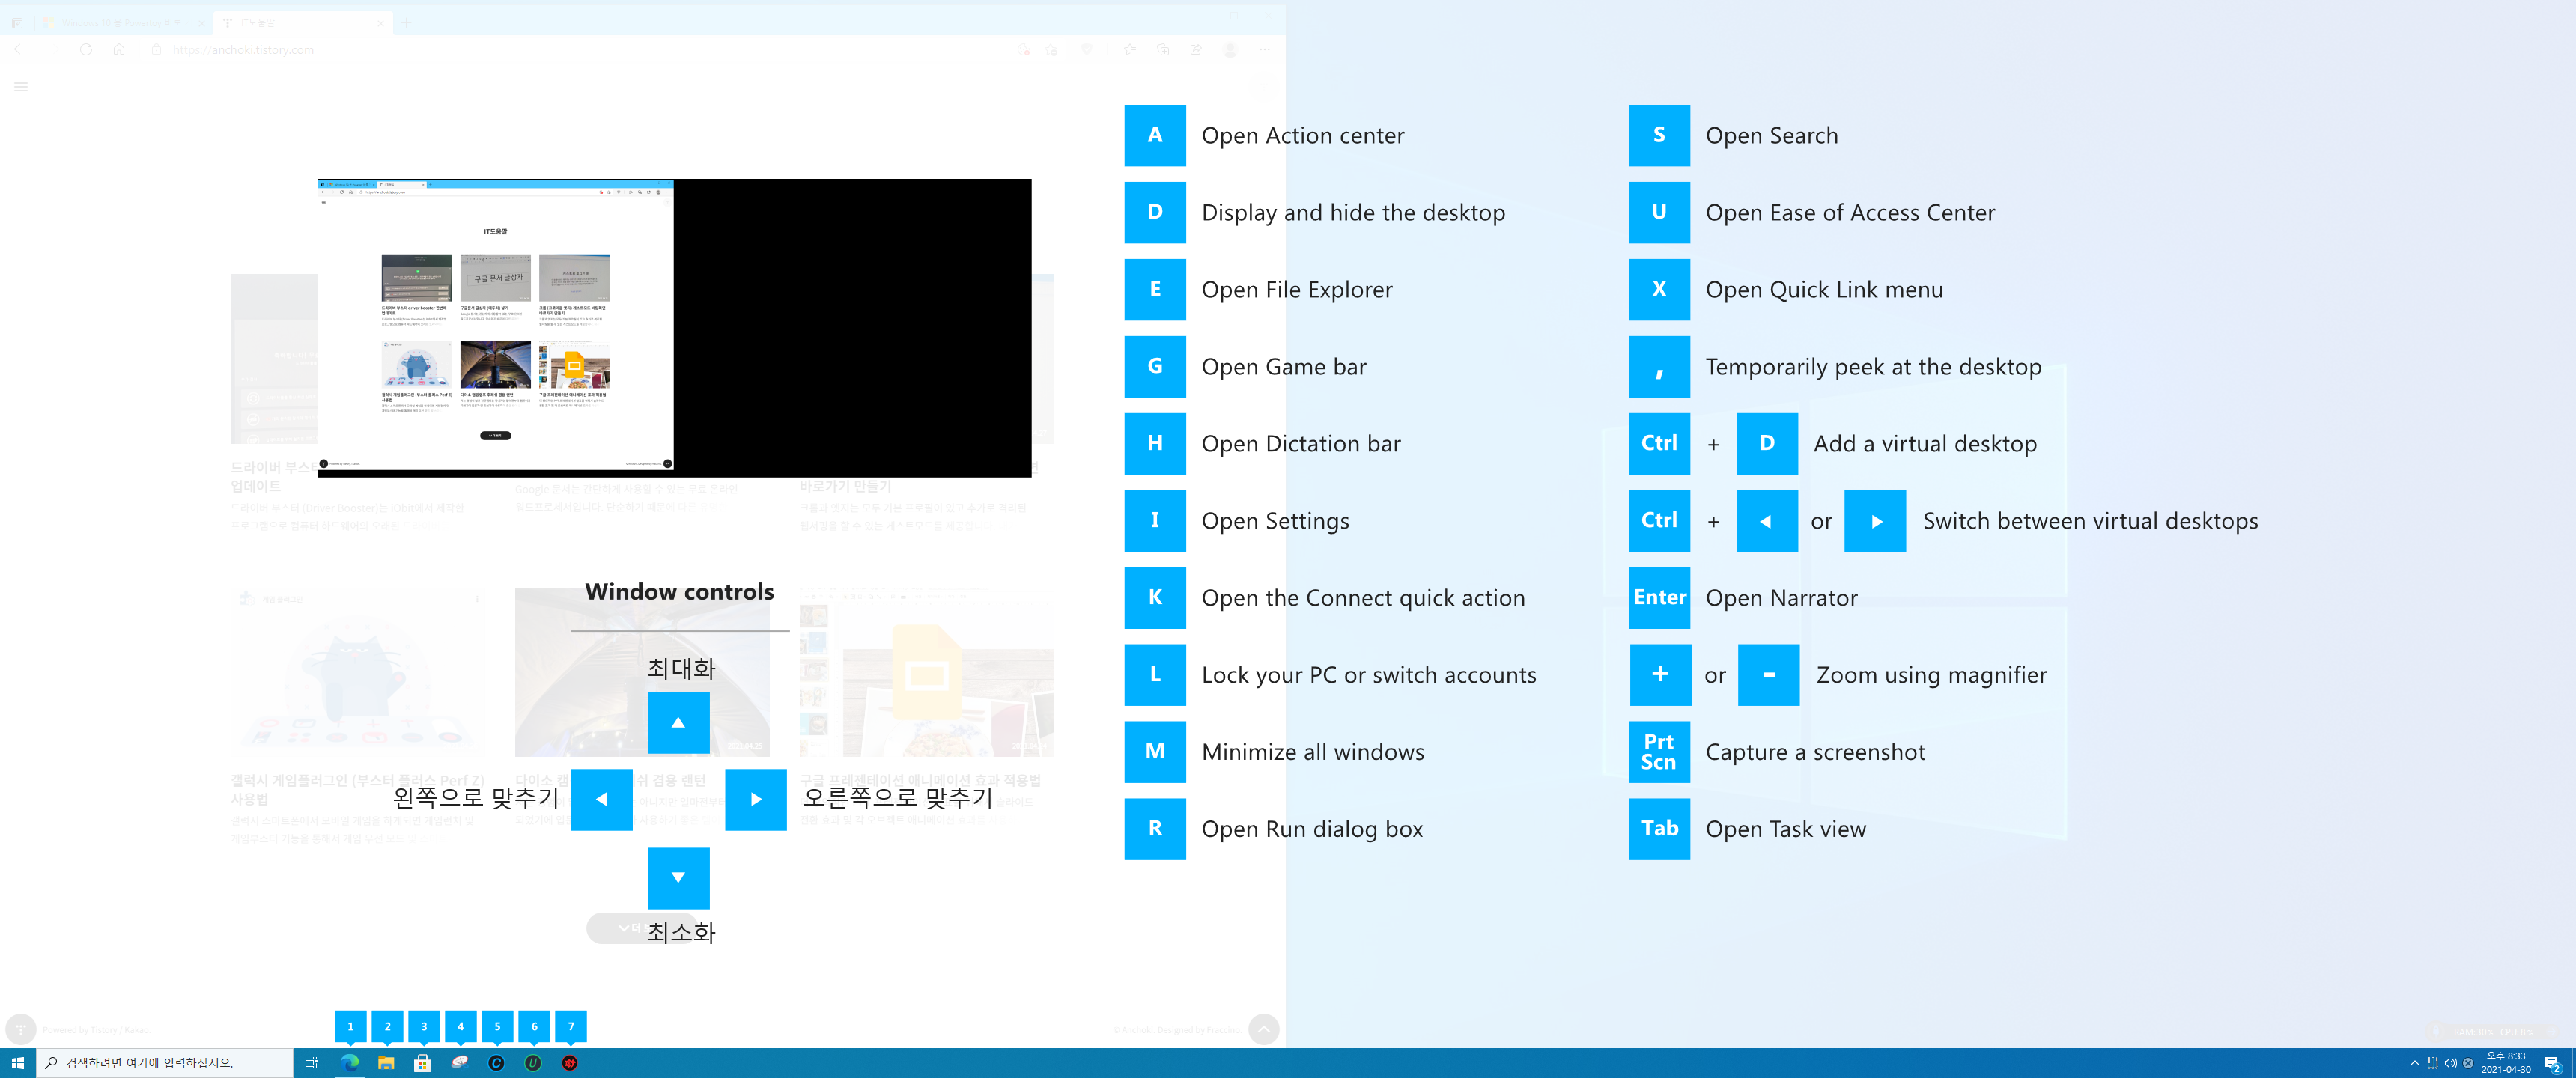Viewport: 2576px width, 1078px height.
Task: Click the right arrow snap-right key
Action: 755,799
